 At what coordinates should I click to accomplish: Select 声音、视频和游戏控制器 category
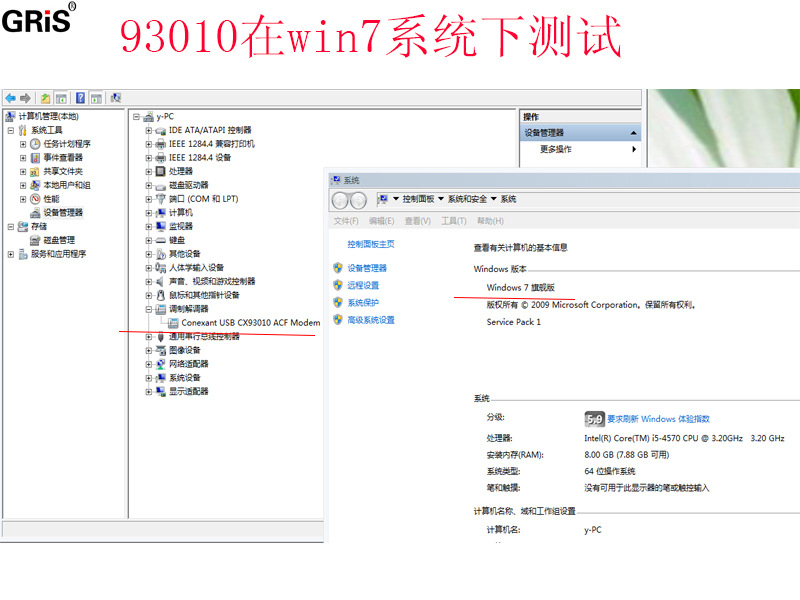coord(212,281)
